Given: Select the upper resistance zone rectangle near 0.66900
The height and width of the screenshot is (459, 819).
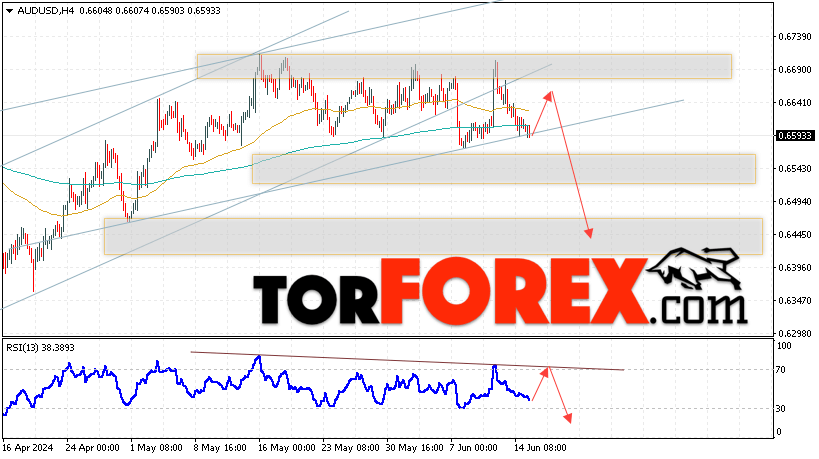Looking at the screenshot, I should coord(464,66).
